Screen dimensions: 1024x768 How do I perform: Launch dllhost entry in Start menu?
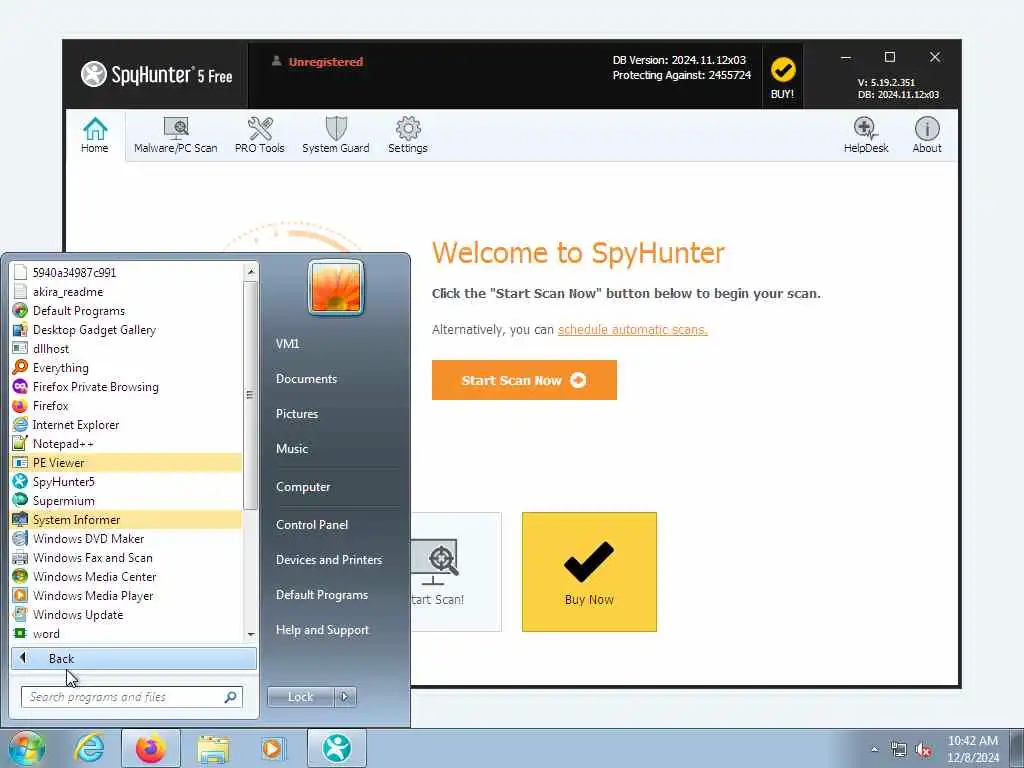tap(127, 349)
